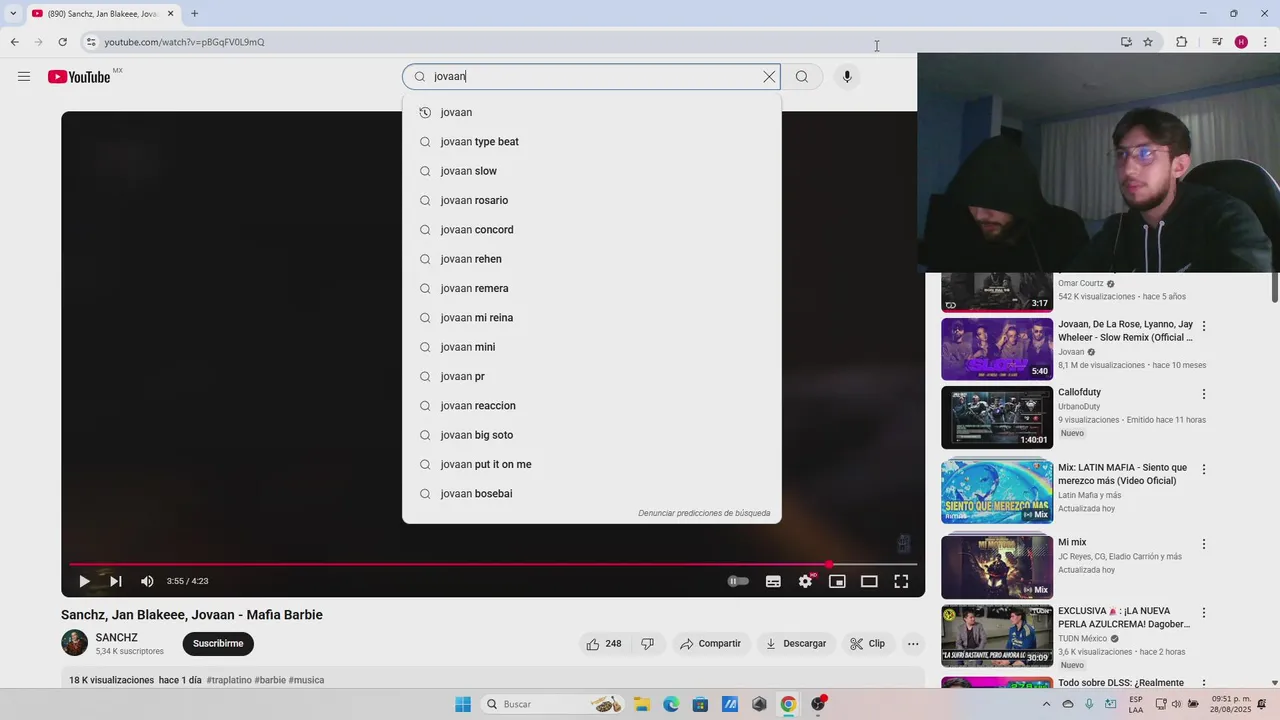This screenshot has width=1280, height=720.
Task: Open Windows Start menu
Action: pos(463,704)
